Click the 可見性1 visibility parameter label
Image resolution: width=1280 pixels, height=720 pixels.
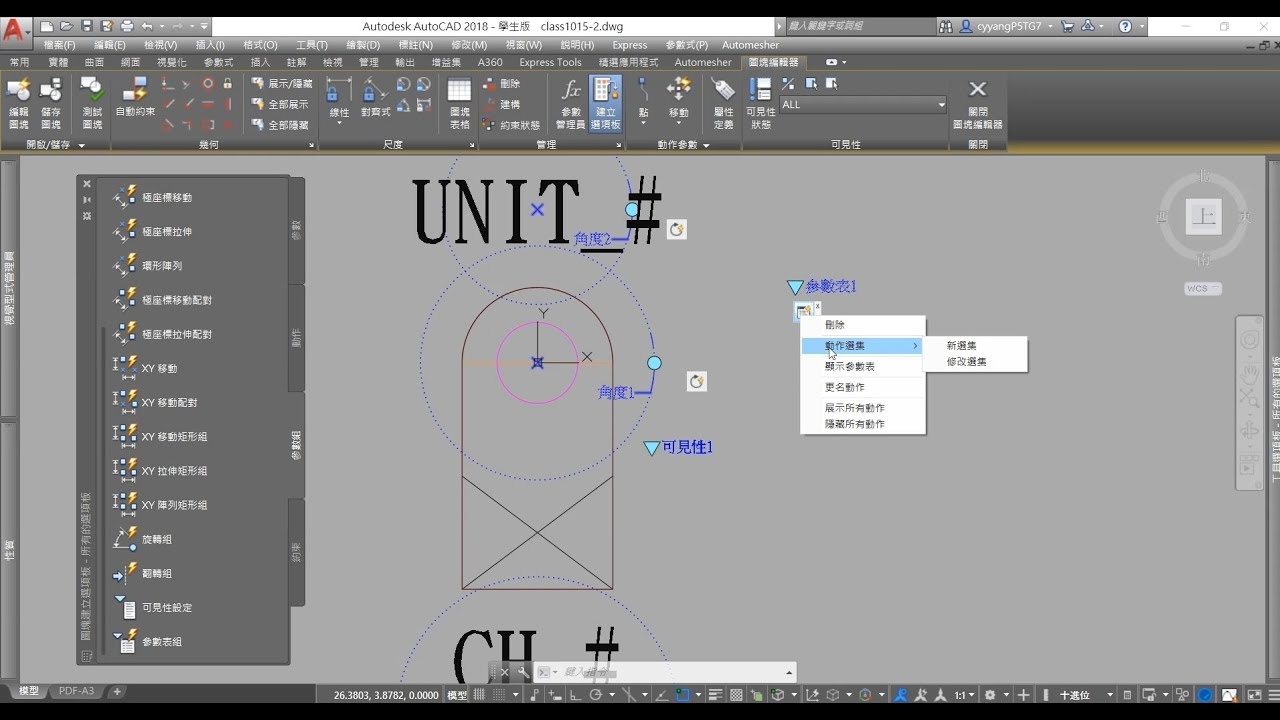687,447
